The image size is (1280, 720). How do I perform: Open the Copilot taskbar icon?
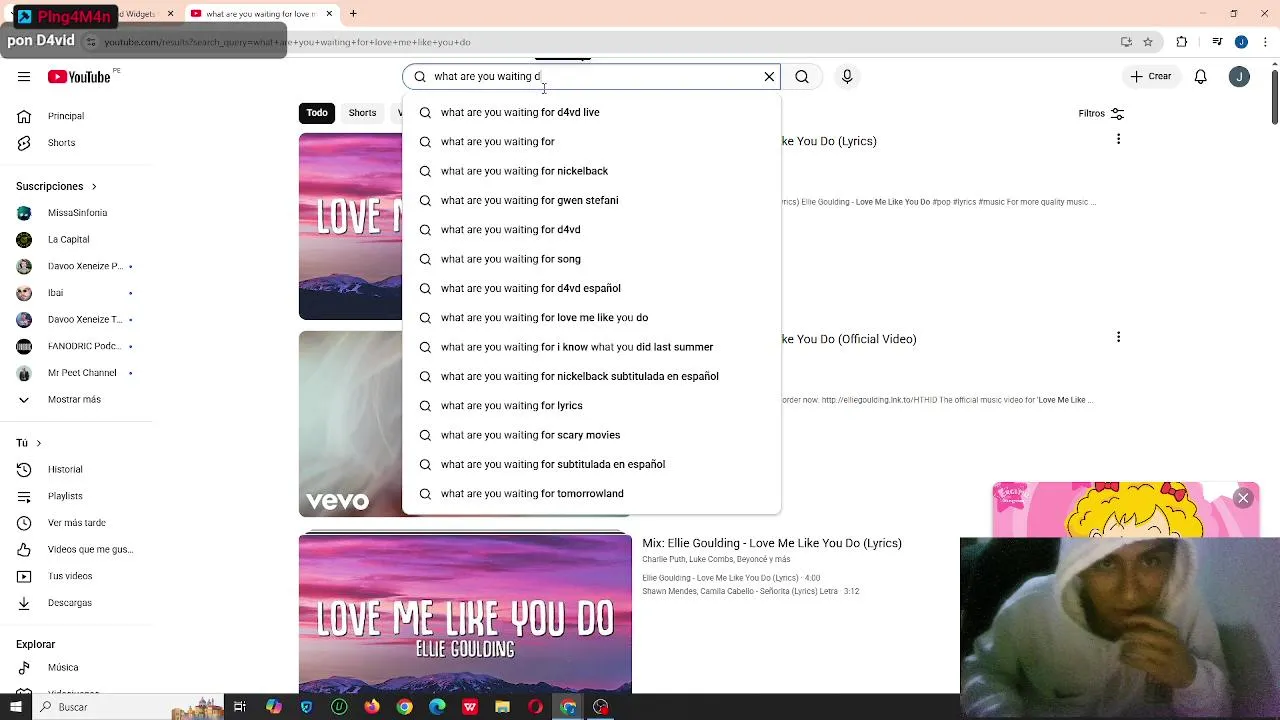[x=273, y=707]
